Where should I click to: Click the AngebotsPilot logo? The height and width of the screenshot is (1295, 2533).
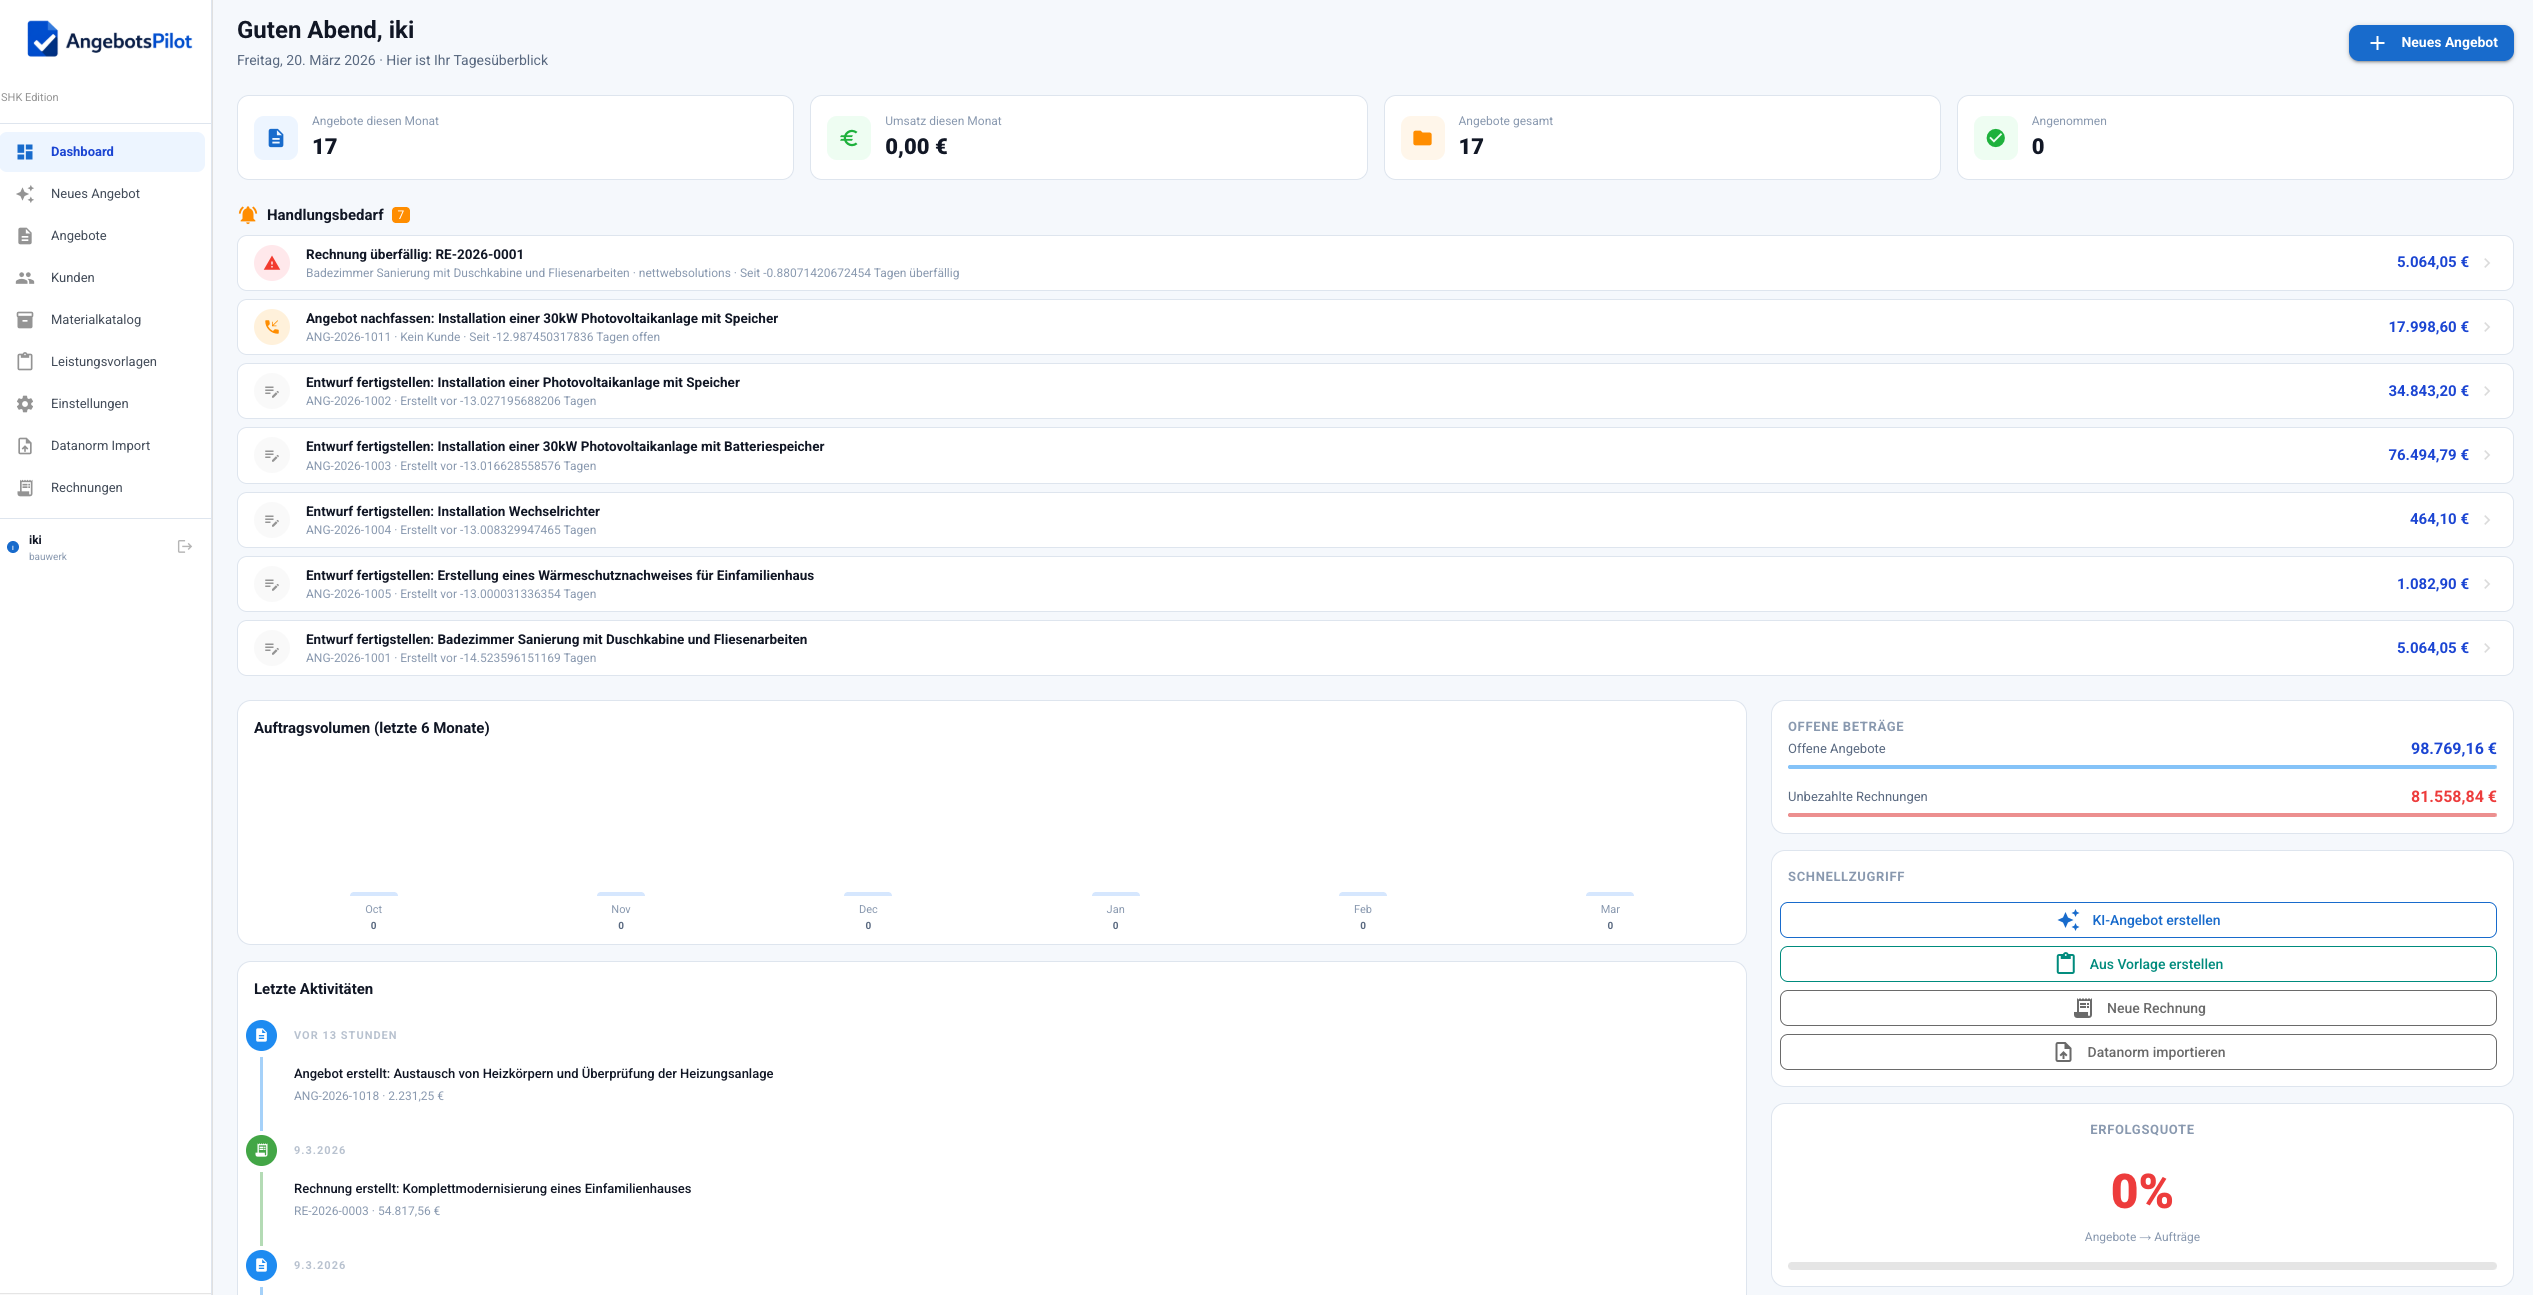[x=107, y=41]
